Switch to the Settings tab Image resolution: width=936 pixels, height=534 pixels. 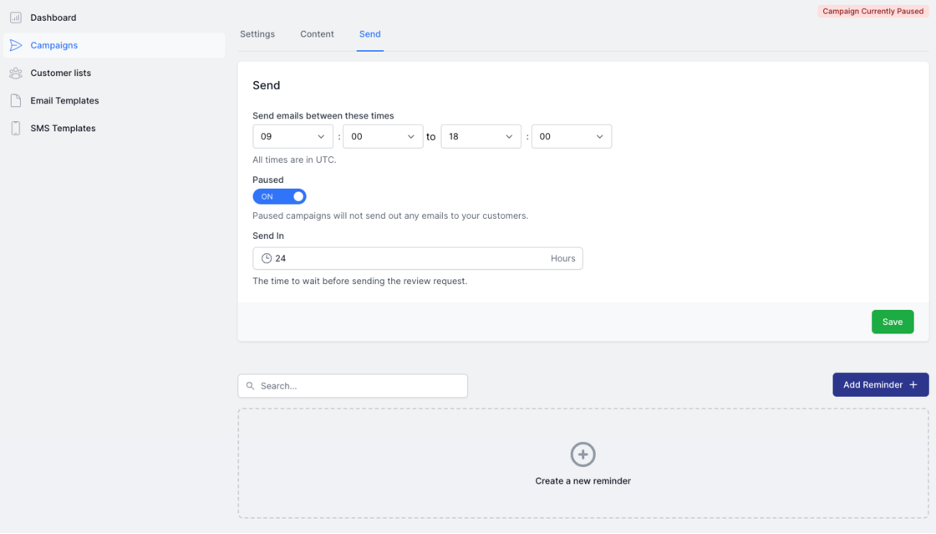click(257, 34)
